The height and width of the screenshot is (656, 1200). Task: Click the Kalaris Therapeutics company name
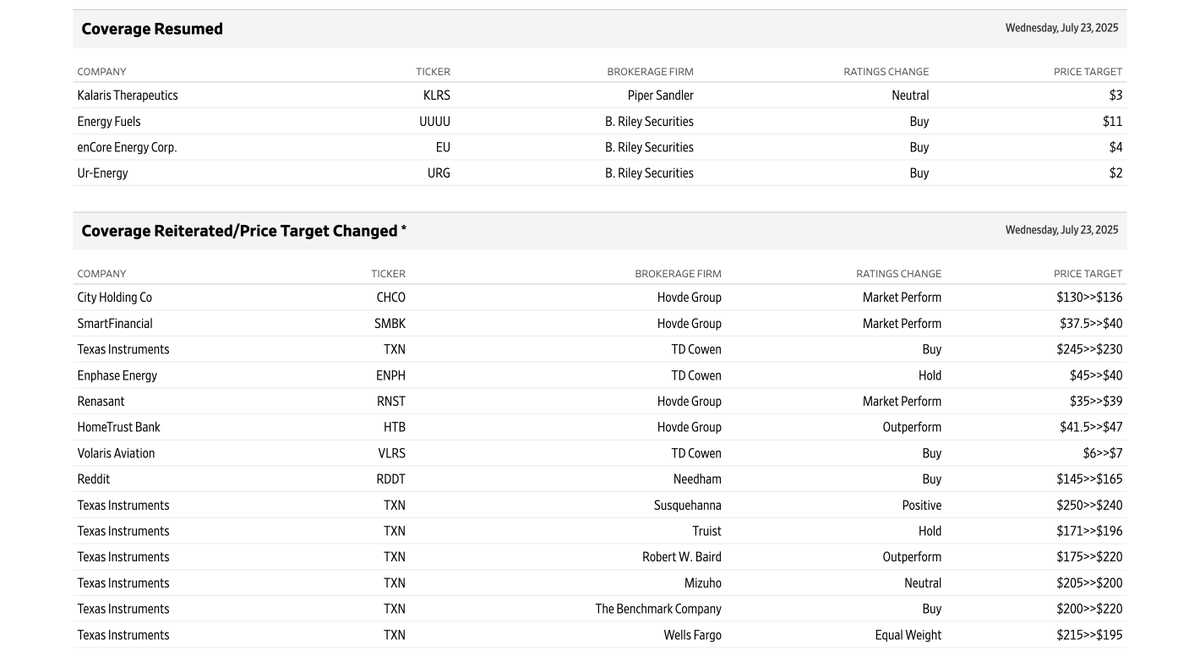127,95
